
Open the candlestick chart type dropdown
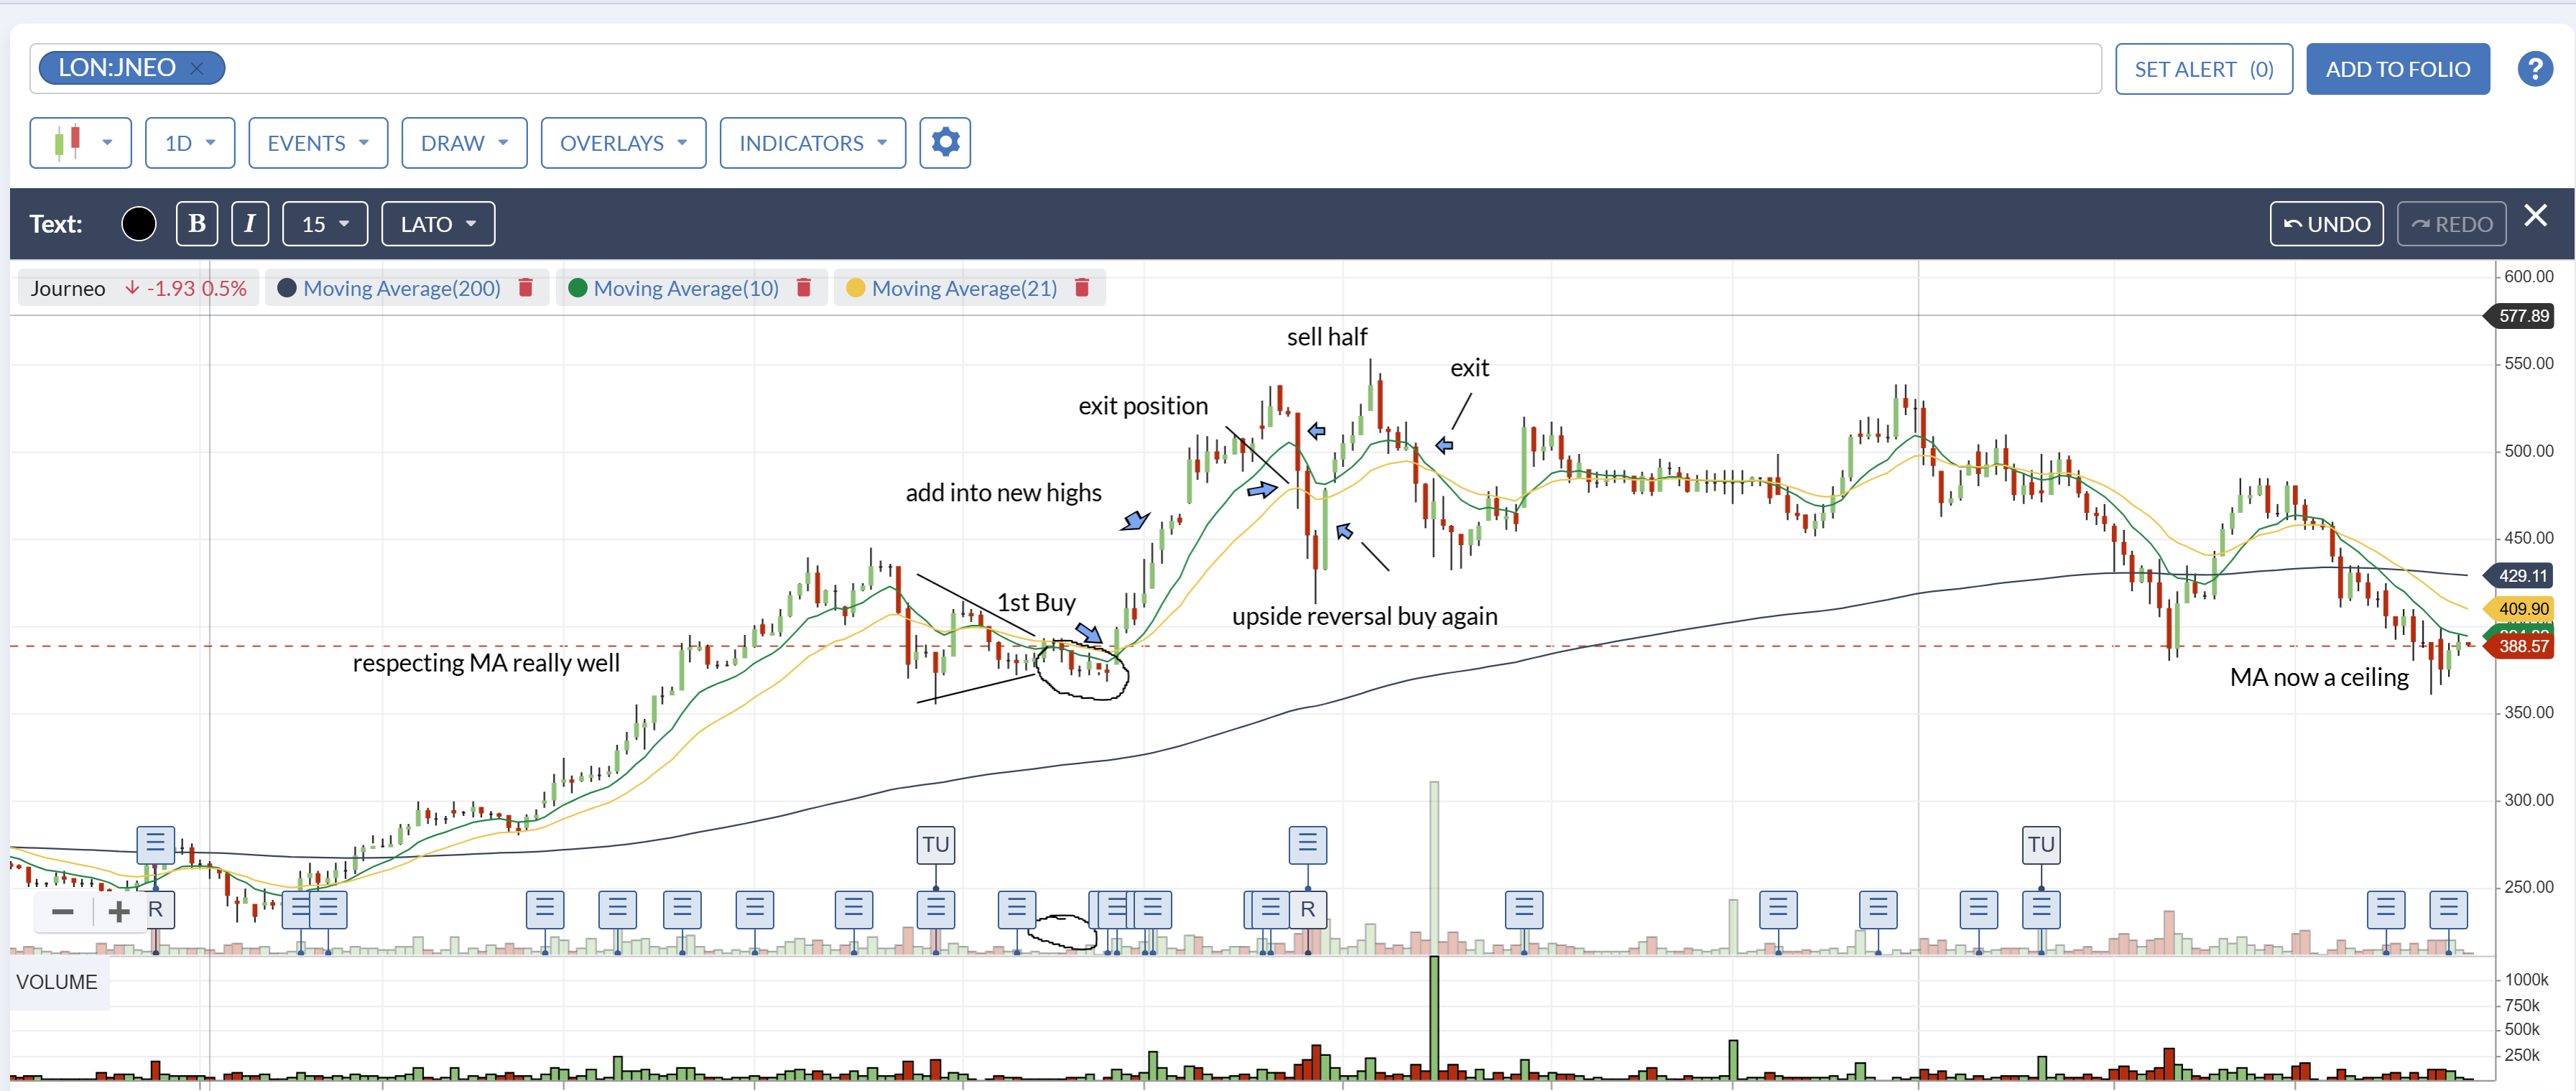(80, 143)
